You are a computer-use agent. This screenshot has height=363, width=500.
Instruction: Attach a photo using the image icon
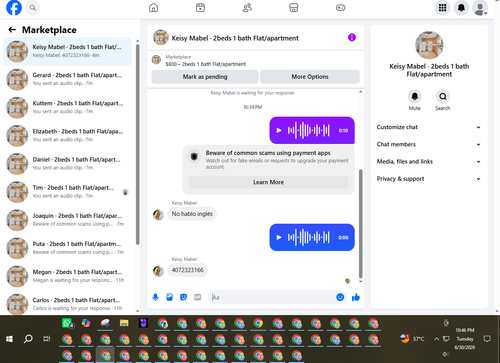point(169,297)
